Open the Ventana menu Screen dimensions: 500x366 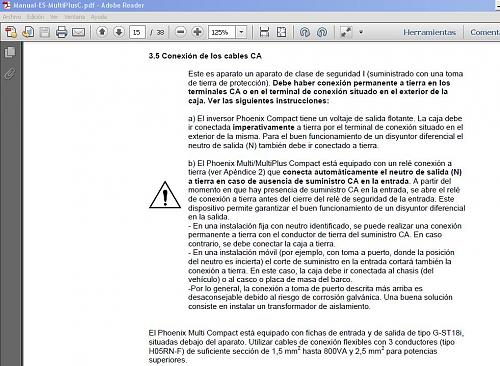75,17
